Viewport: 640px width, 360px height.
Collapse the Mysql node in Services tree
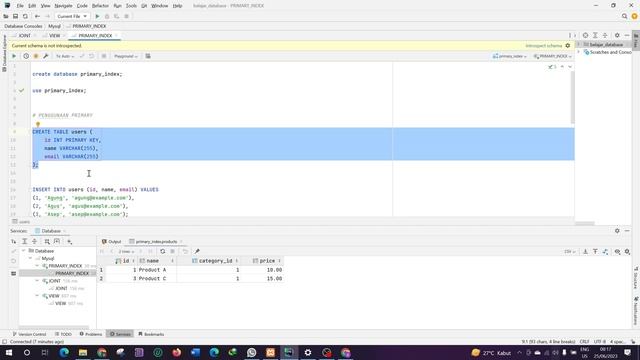pos(30,258)
